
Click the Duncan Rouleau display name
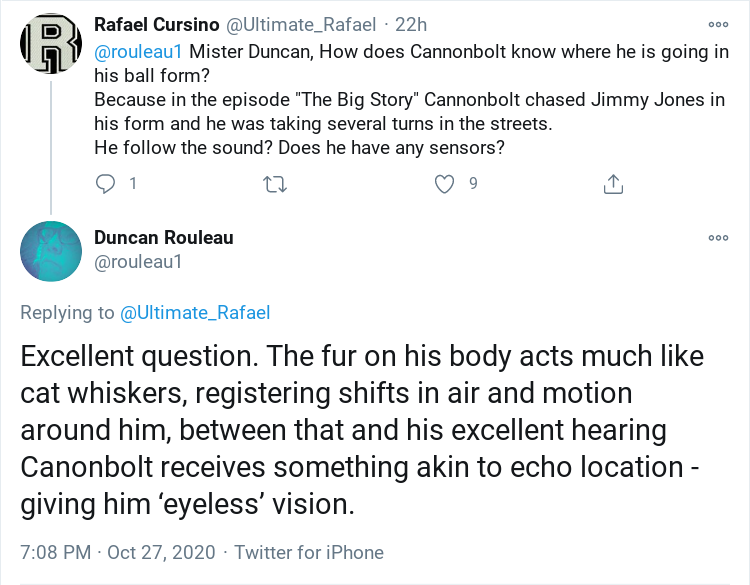164,237
